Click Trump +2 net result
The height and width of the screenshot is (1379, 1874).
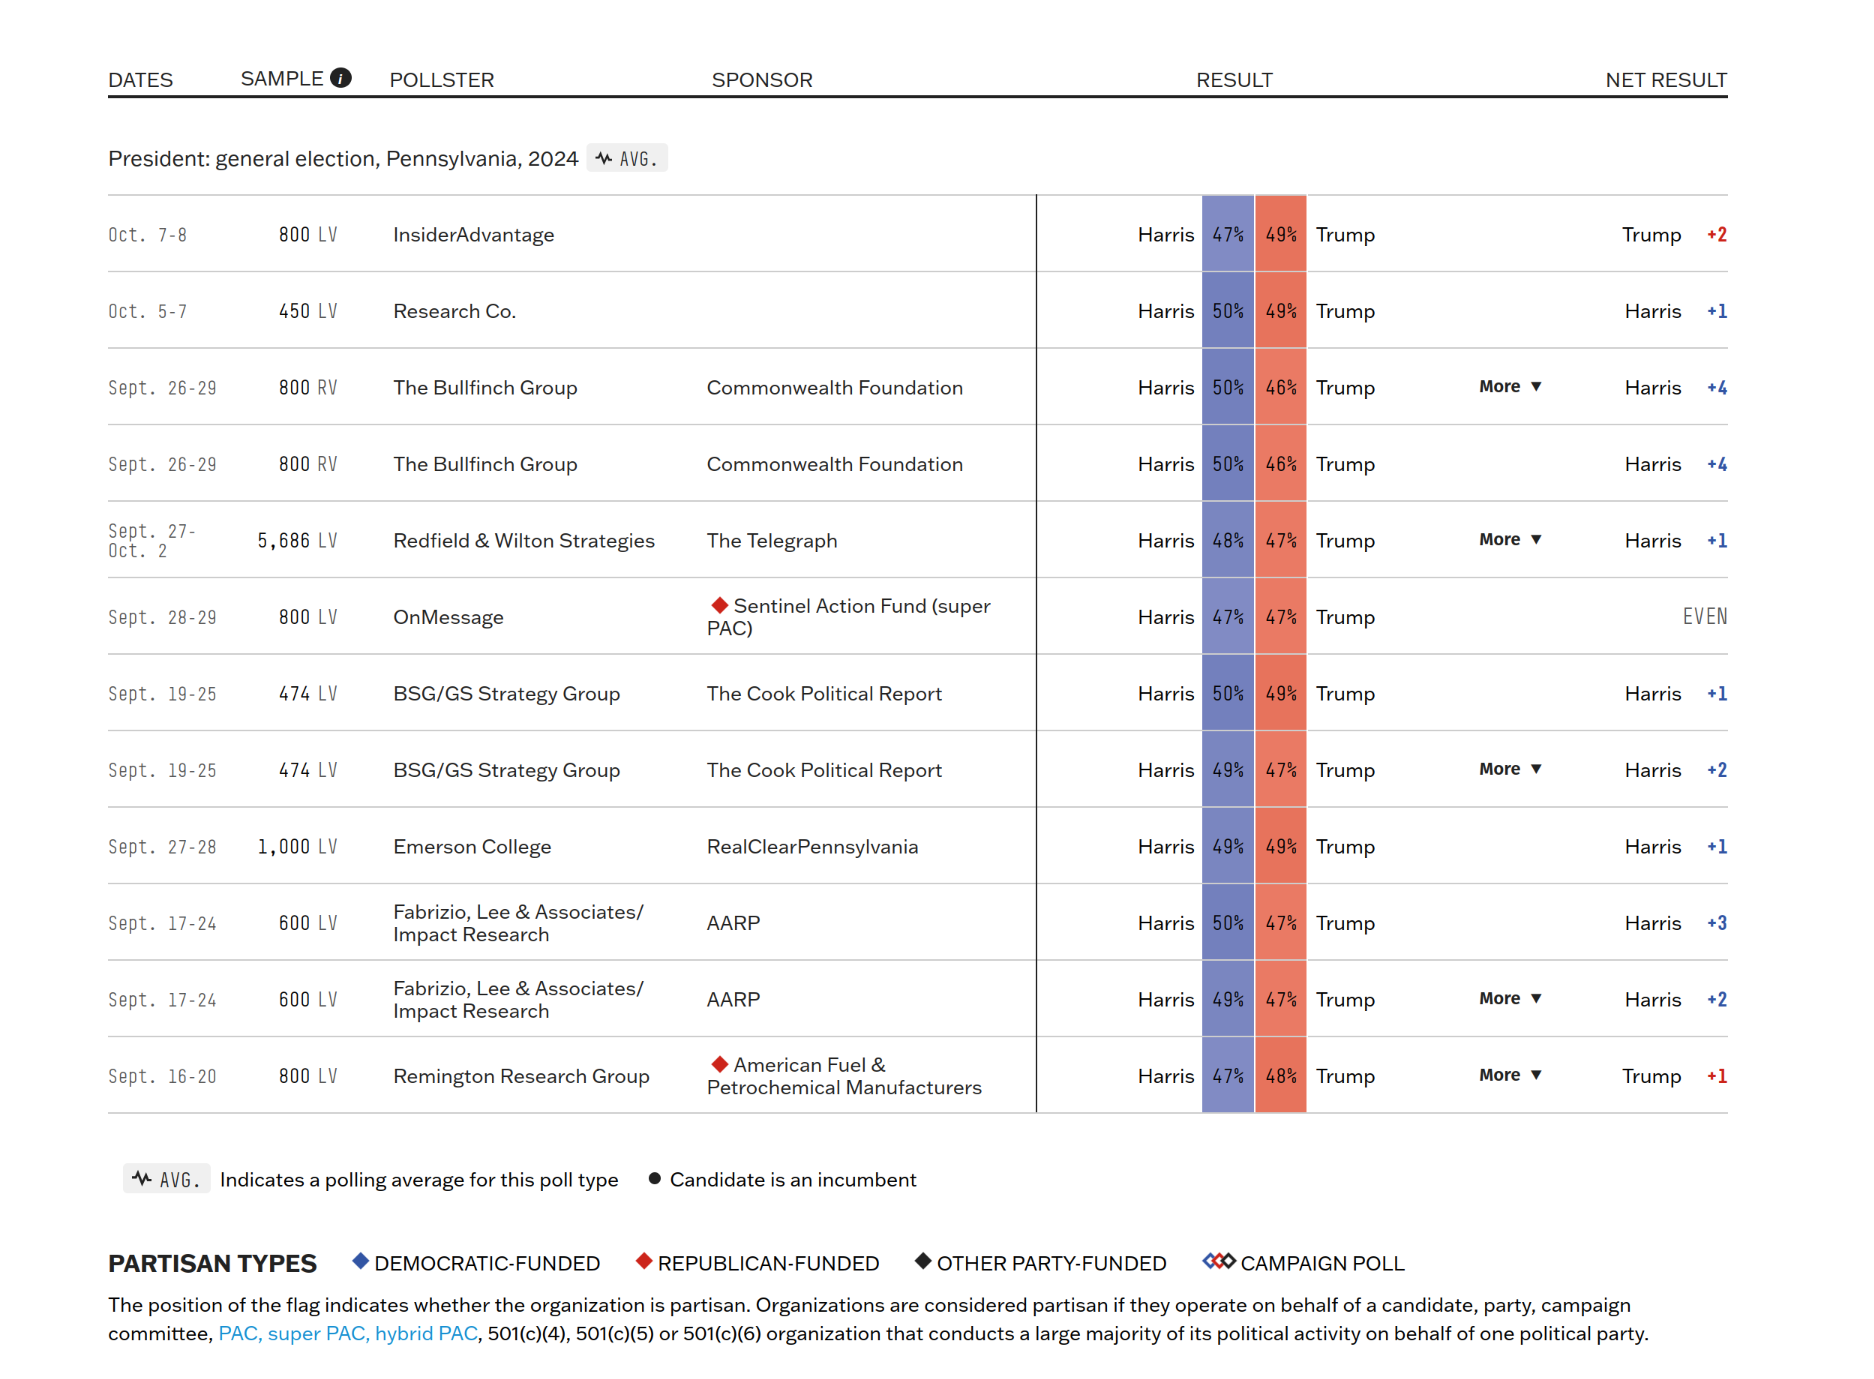[1675, 235]
